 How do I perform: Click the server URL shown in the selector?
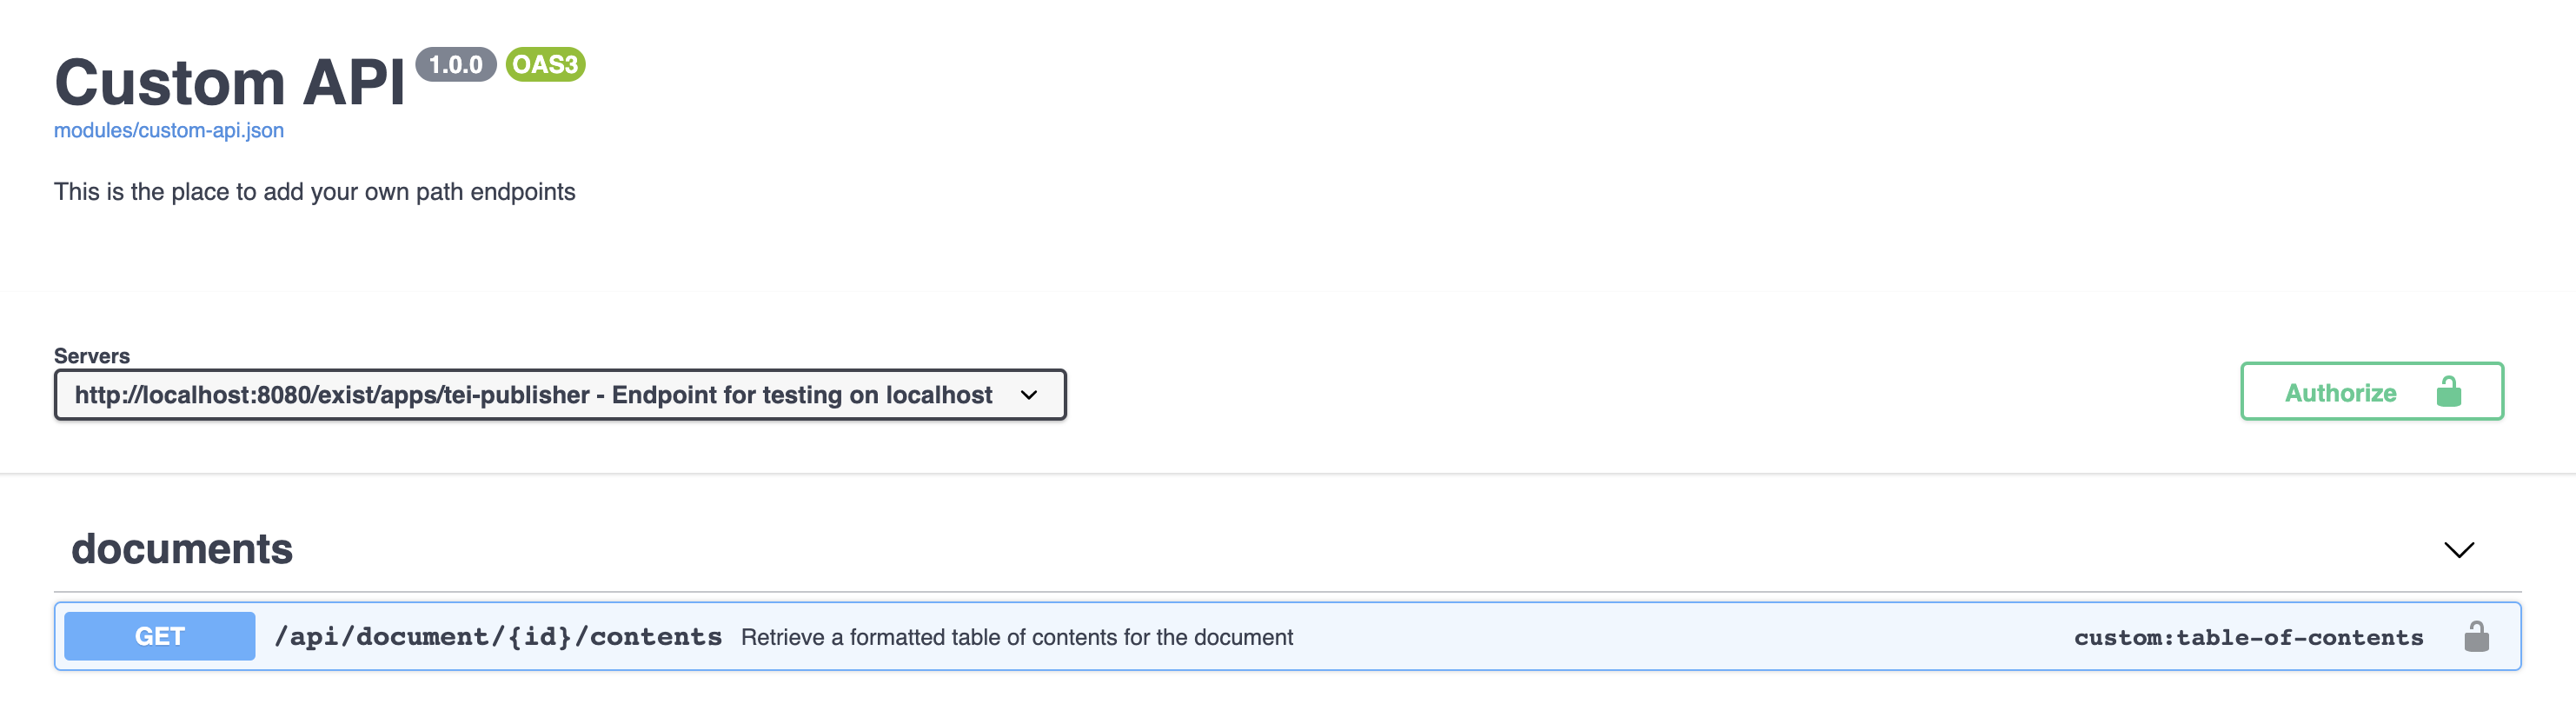[531, 394]
